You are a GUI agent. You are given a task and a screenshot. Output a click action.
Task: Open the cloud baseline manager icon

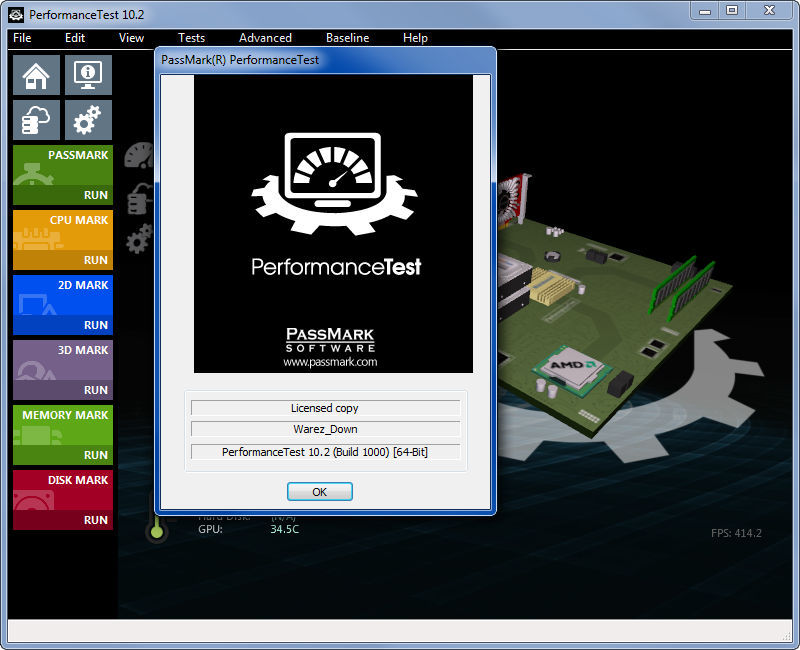click(36, 120)
